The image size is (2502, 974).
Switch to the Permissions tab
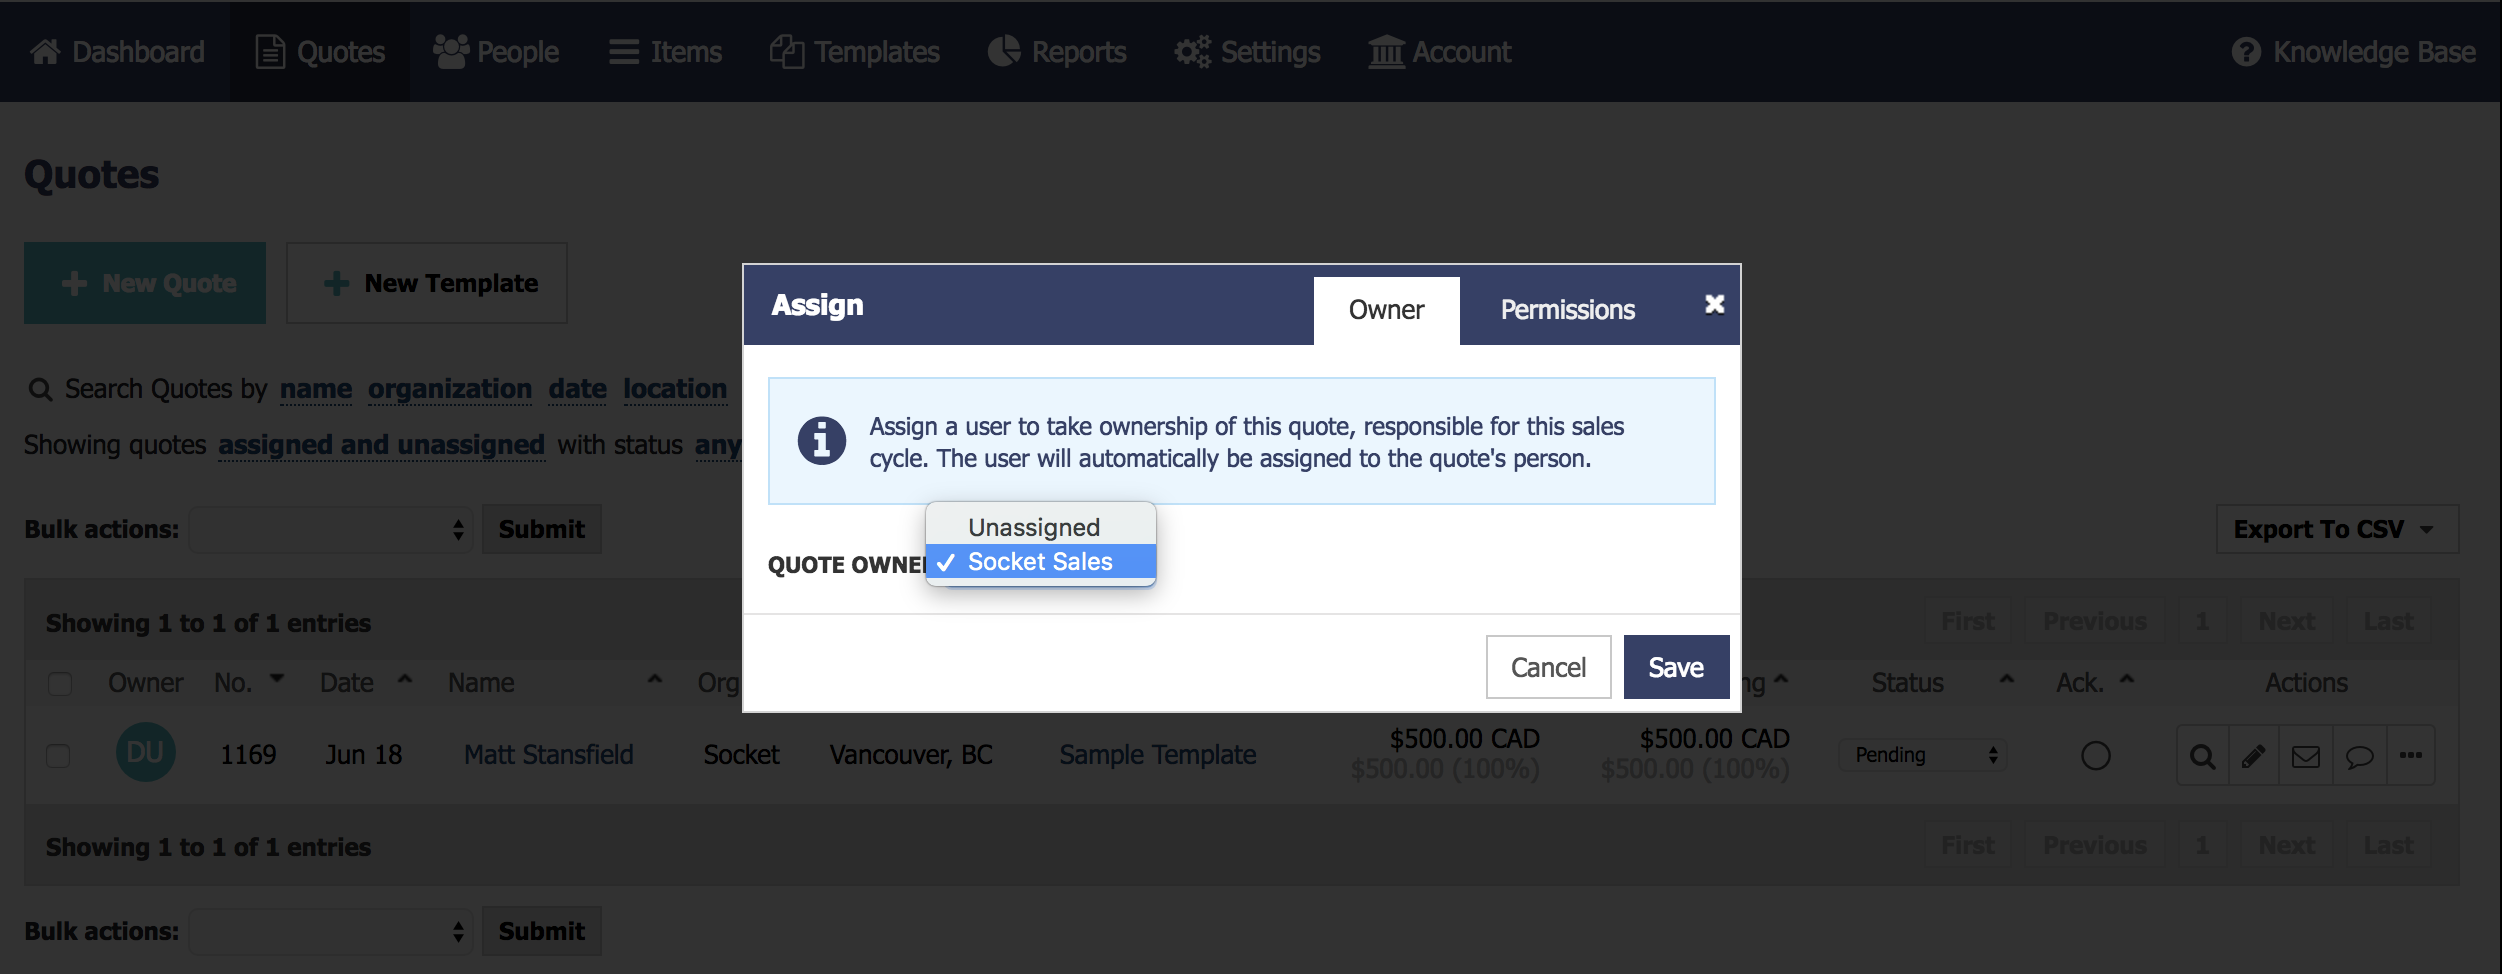pos(1567,310)
